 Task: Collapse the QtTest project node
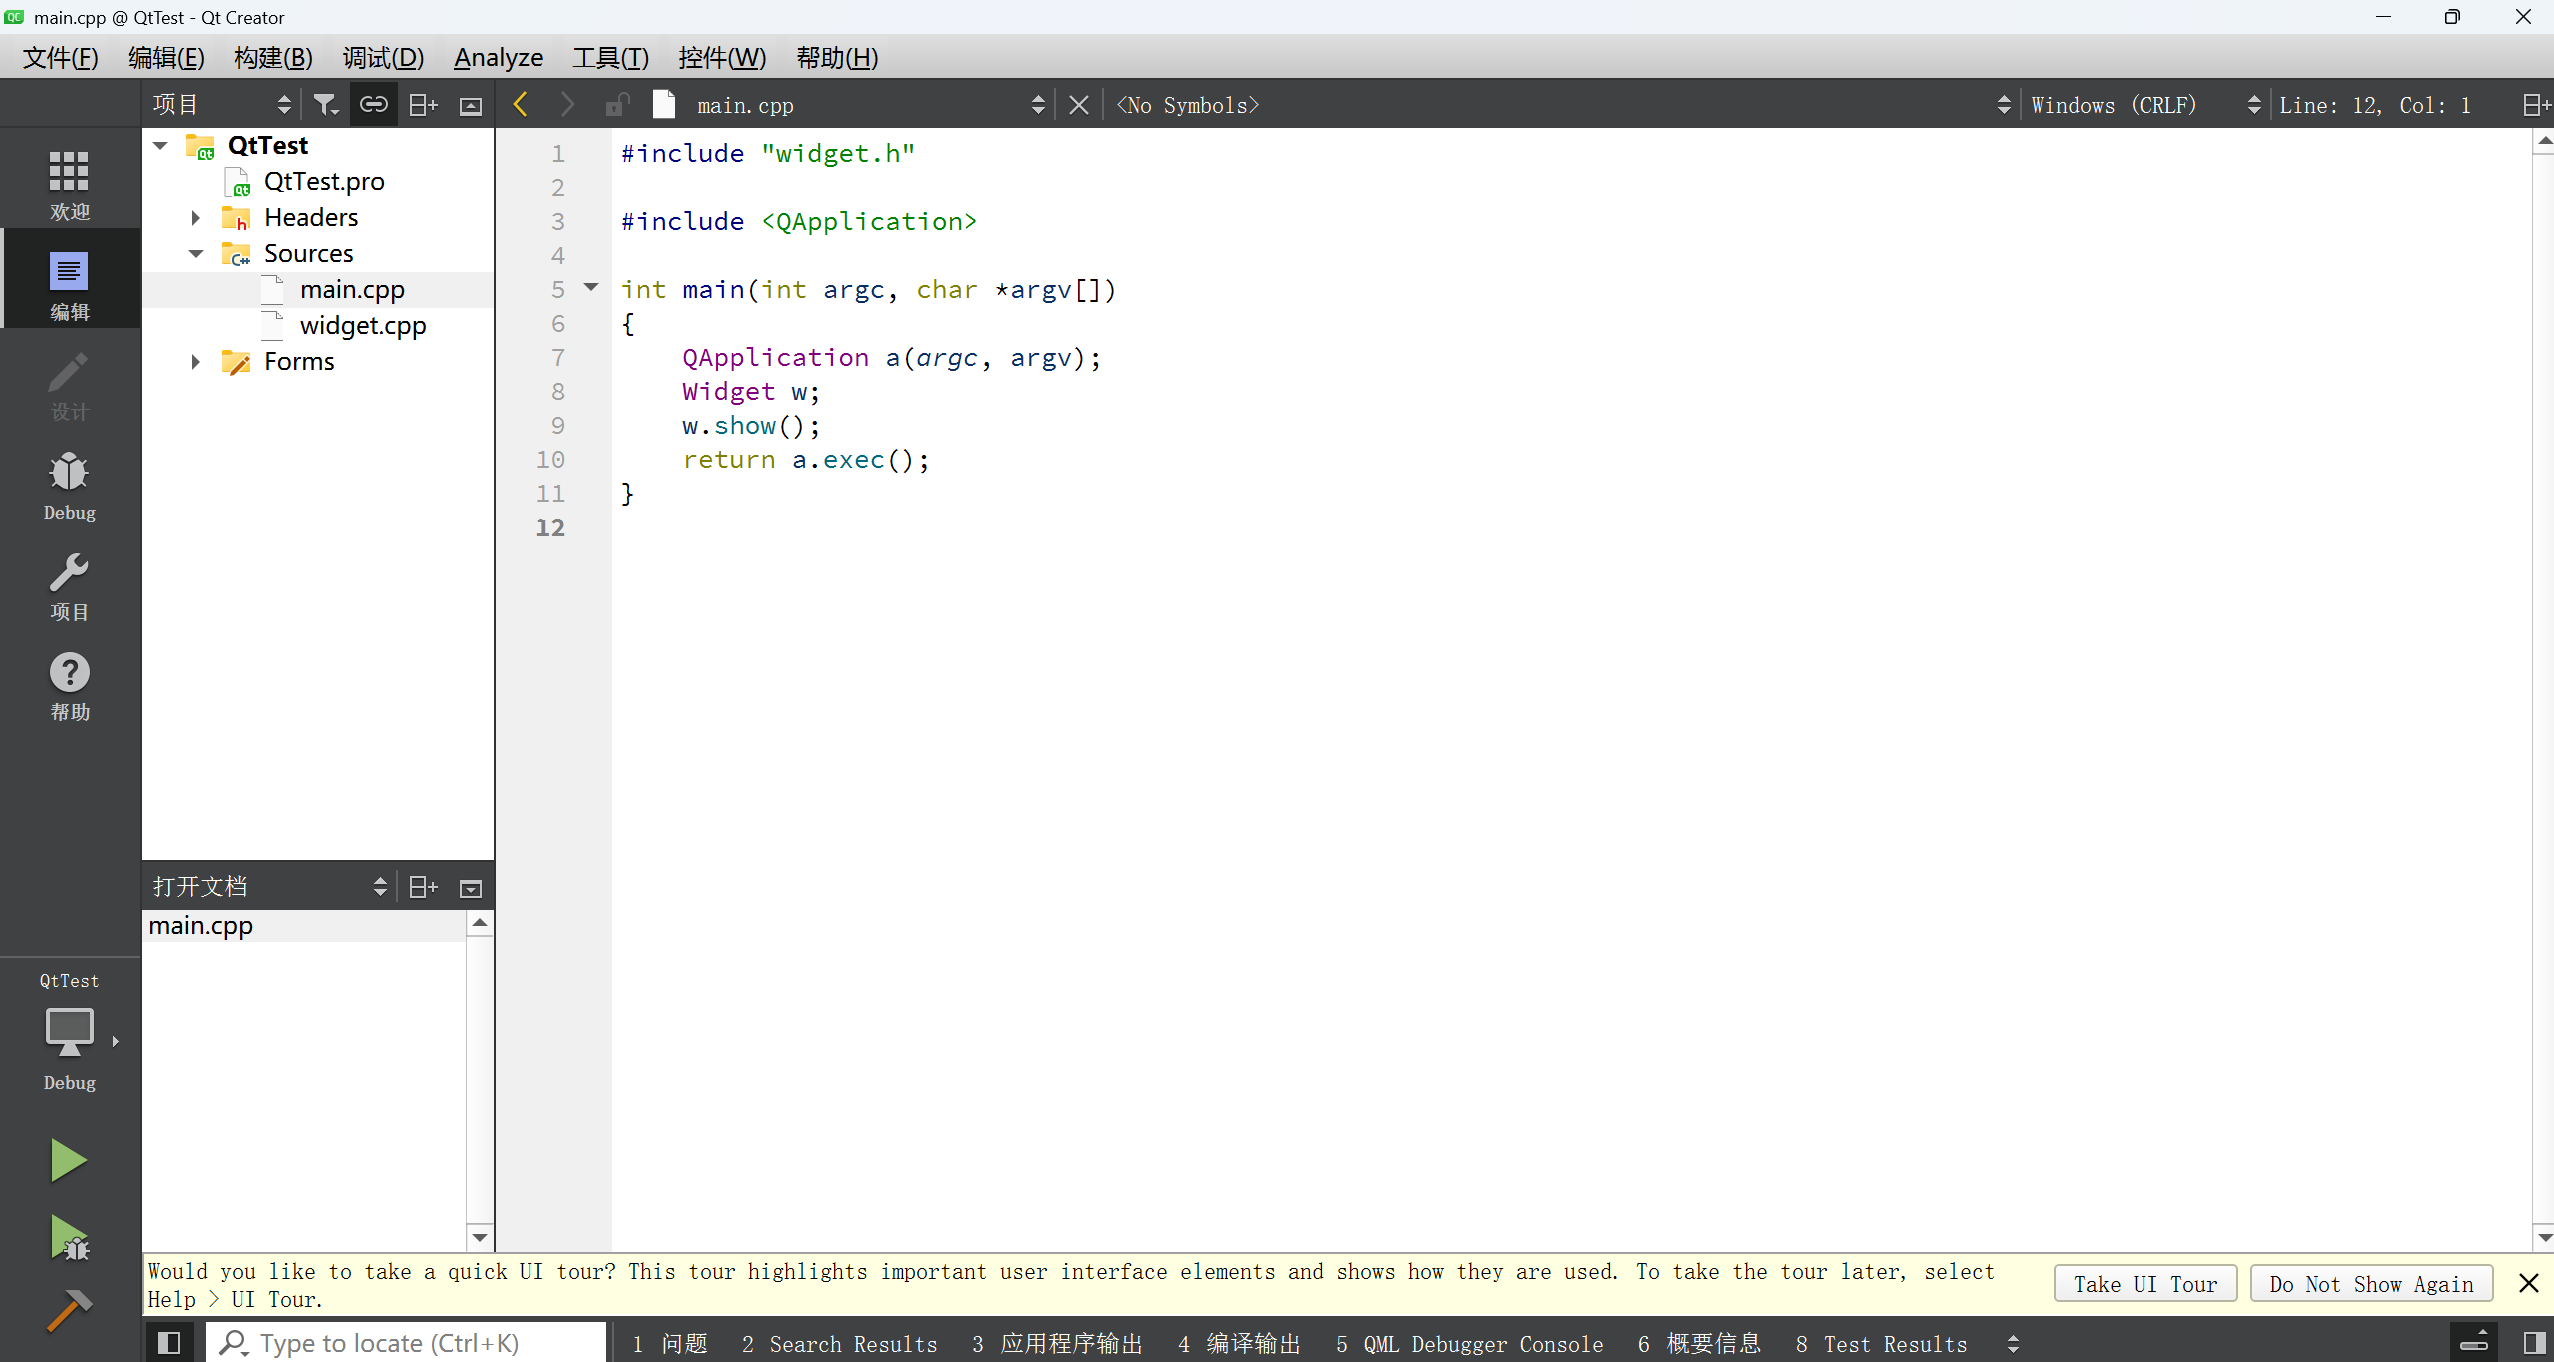point(160,146)
